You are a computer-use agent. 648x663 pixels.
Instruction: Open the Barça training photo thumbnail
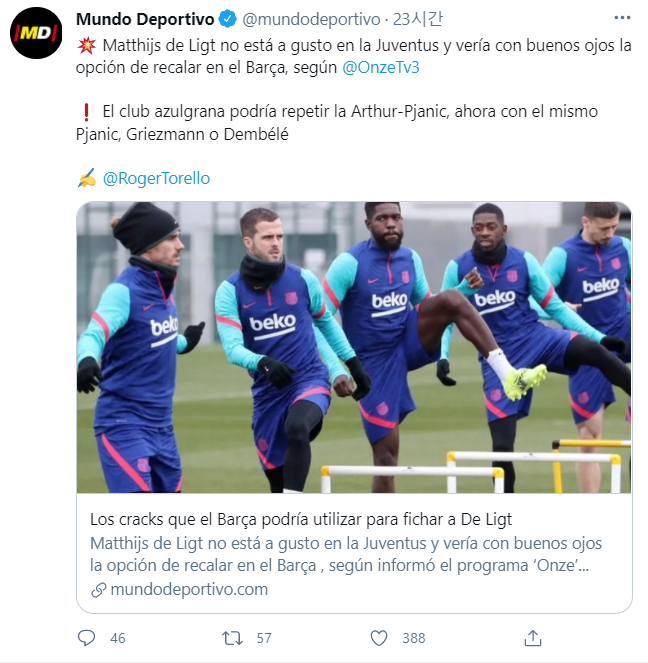coord(354,347)
